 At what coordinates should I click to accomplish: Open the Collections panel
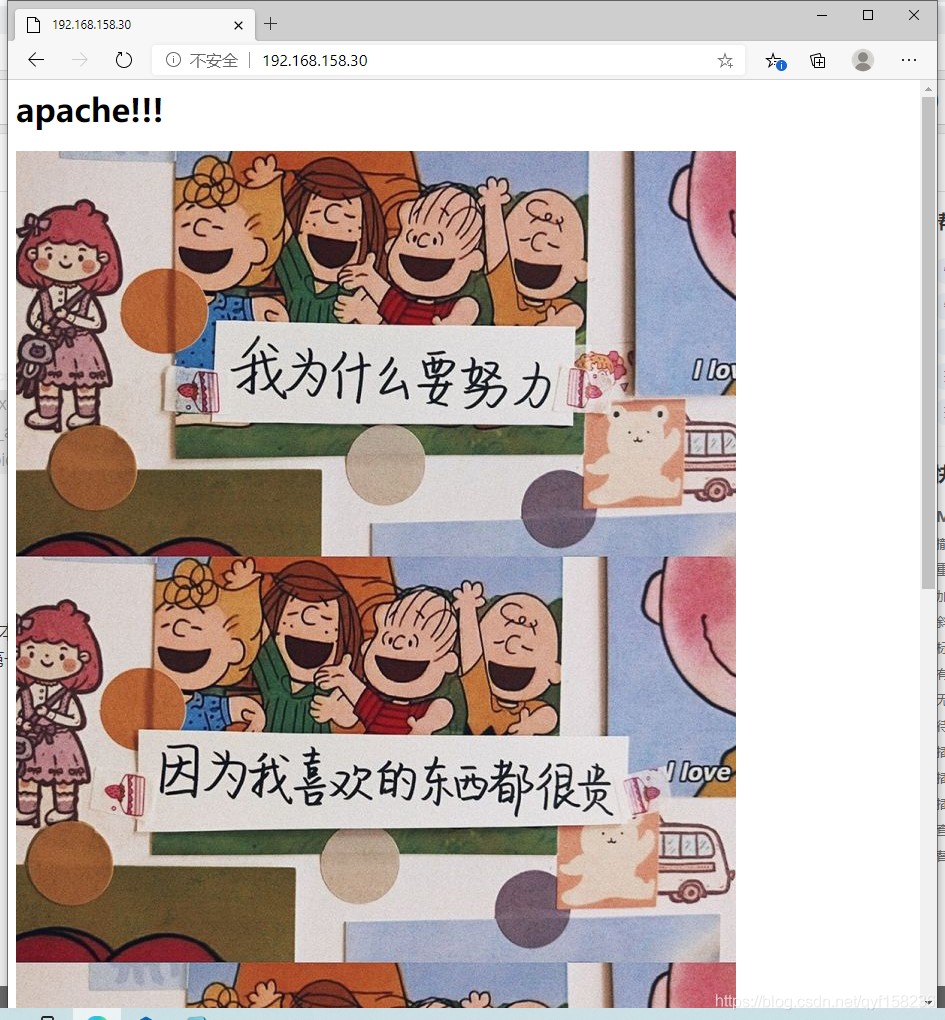(818, 60)
